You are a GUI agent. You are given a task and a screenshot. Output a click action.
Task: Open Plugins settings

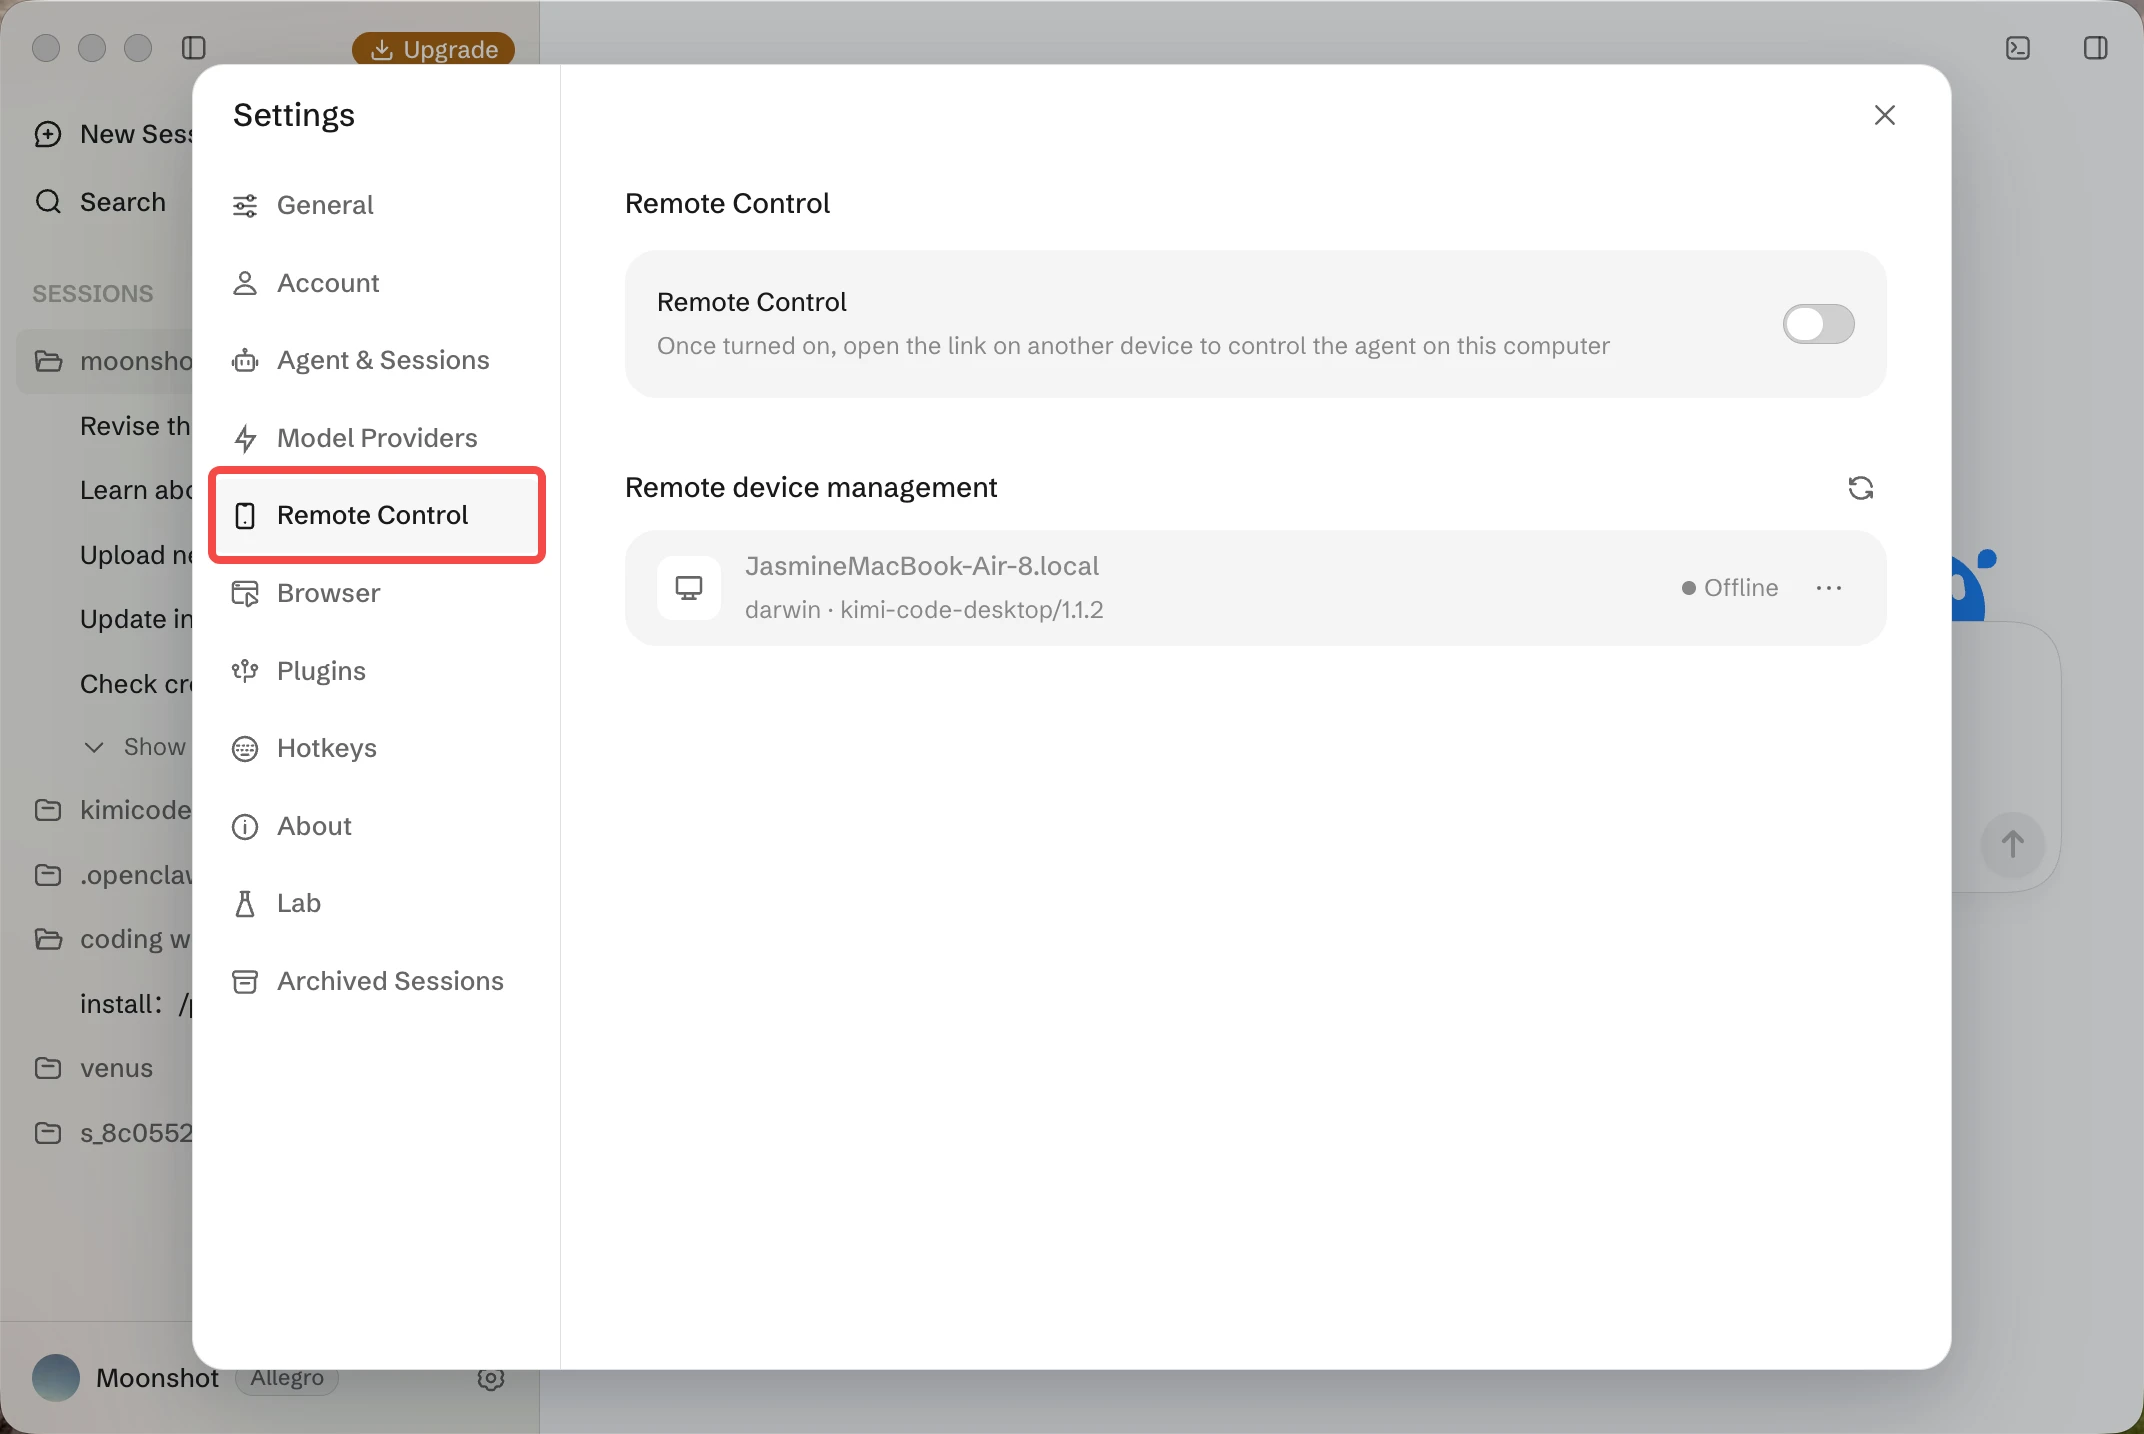coord(376,671)
